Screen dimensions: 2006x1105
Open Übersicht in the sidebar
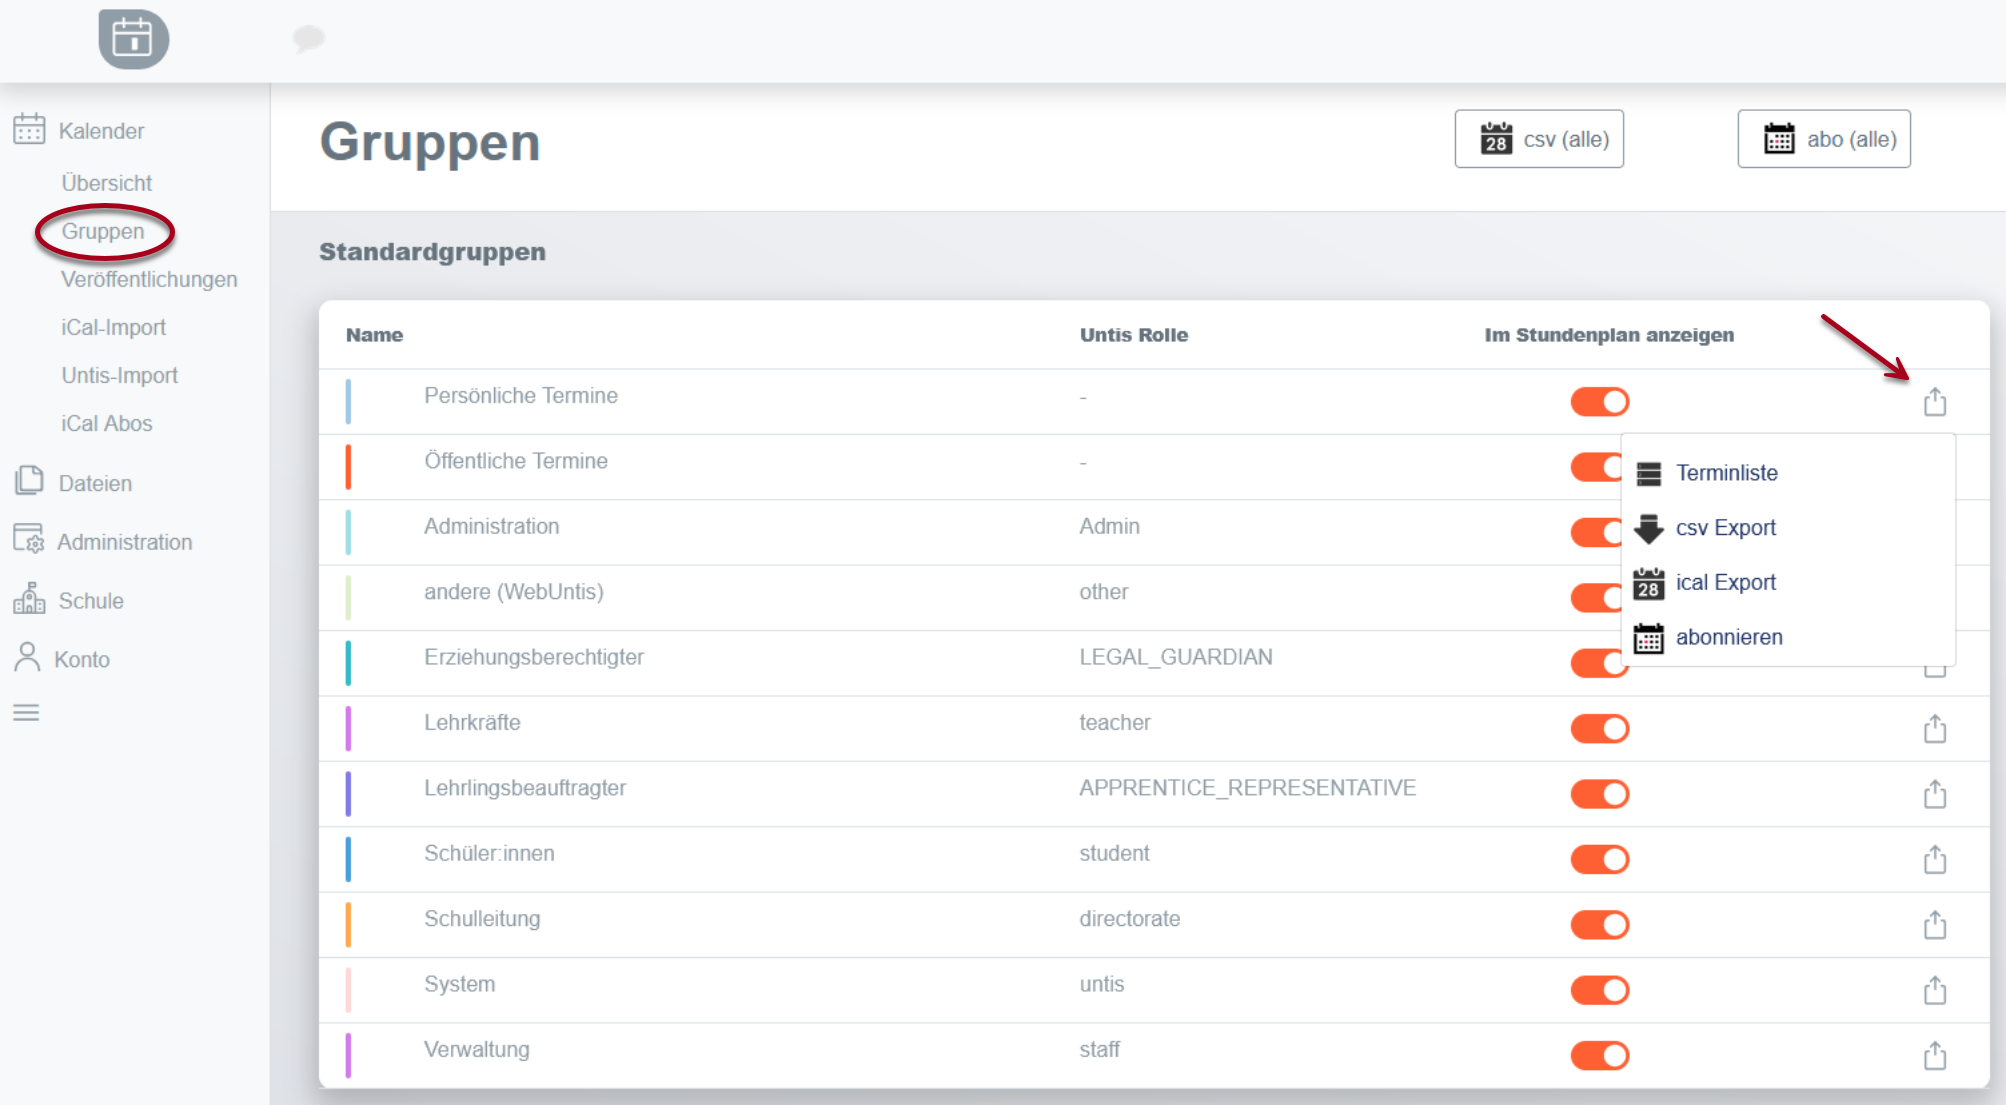(107, 183)
